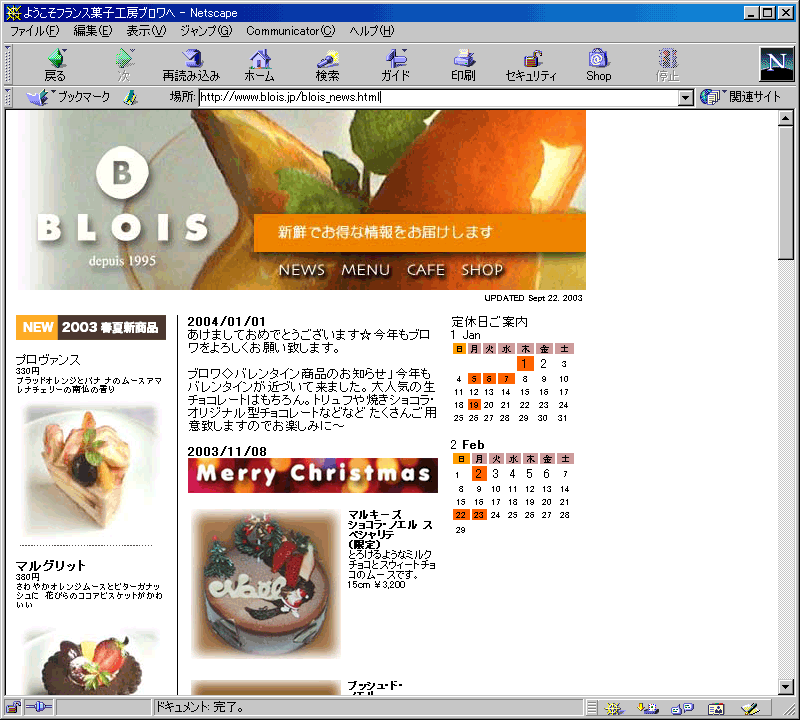Click the マルグリット chocolate tart thumbnail
Image resolution: width=800 pixels, height=720 pixels.
point(91,662)
